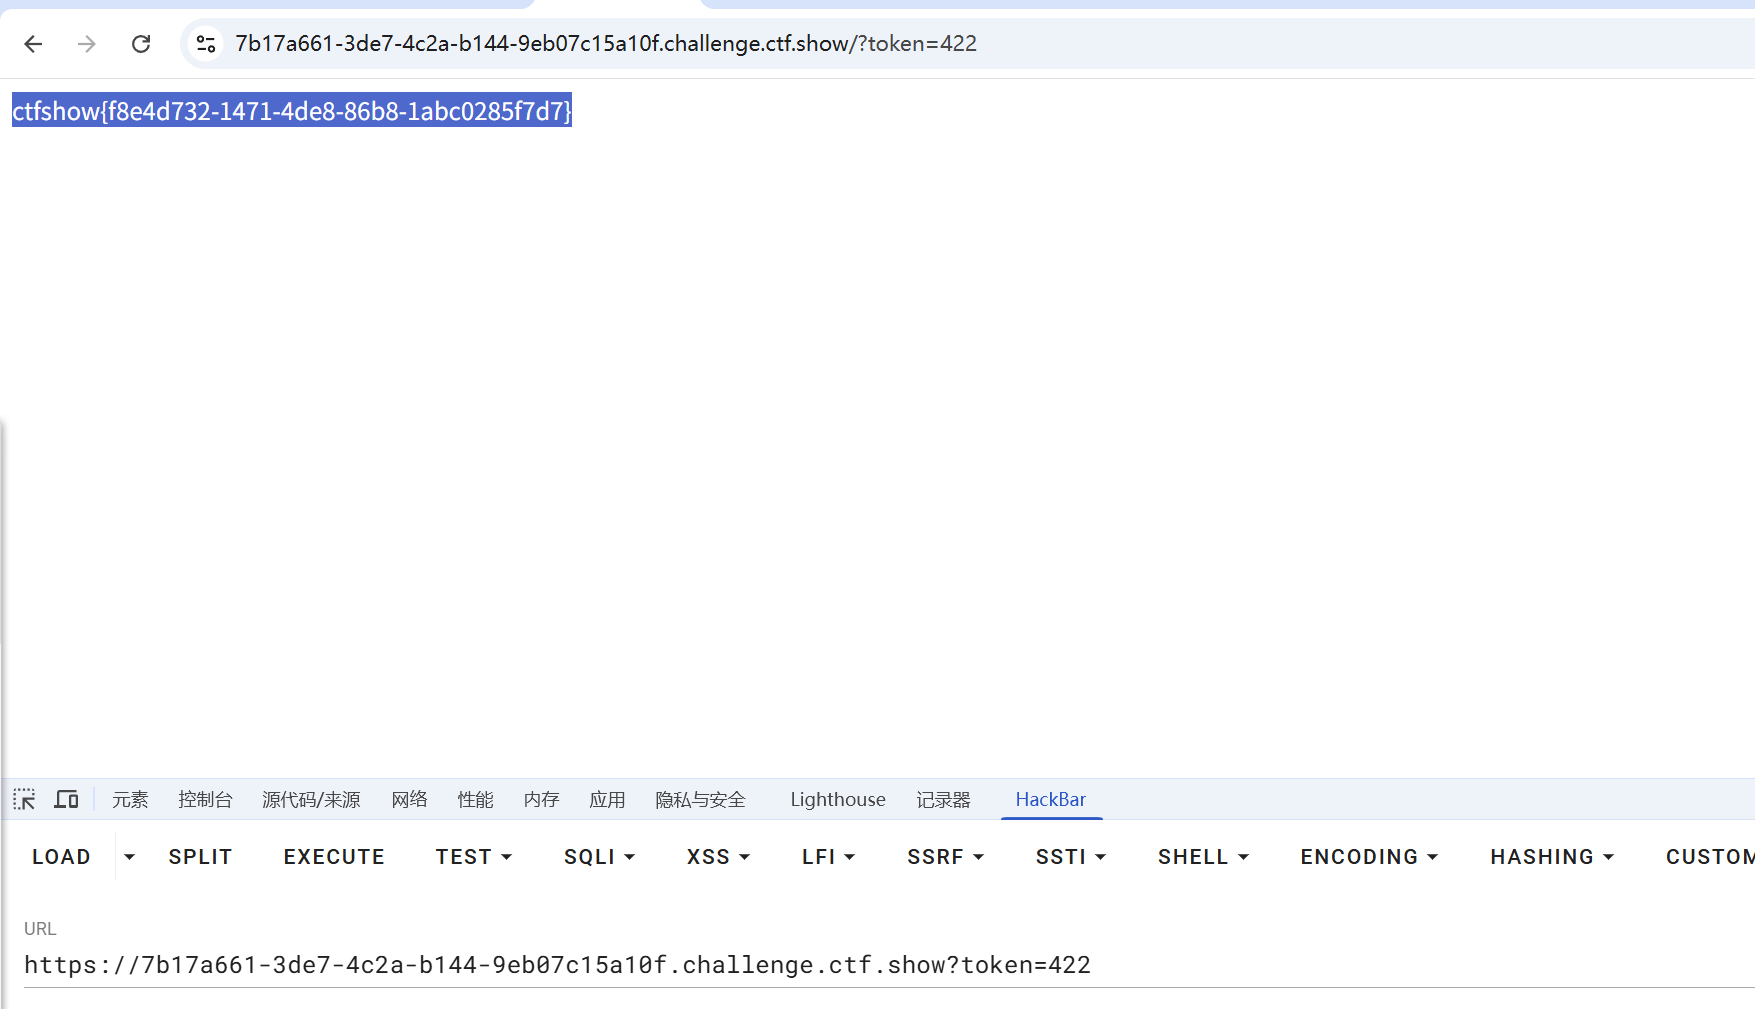Open site information icon in address bar
The image size is (1755, 1009).
[206, 44]
